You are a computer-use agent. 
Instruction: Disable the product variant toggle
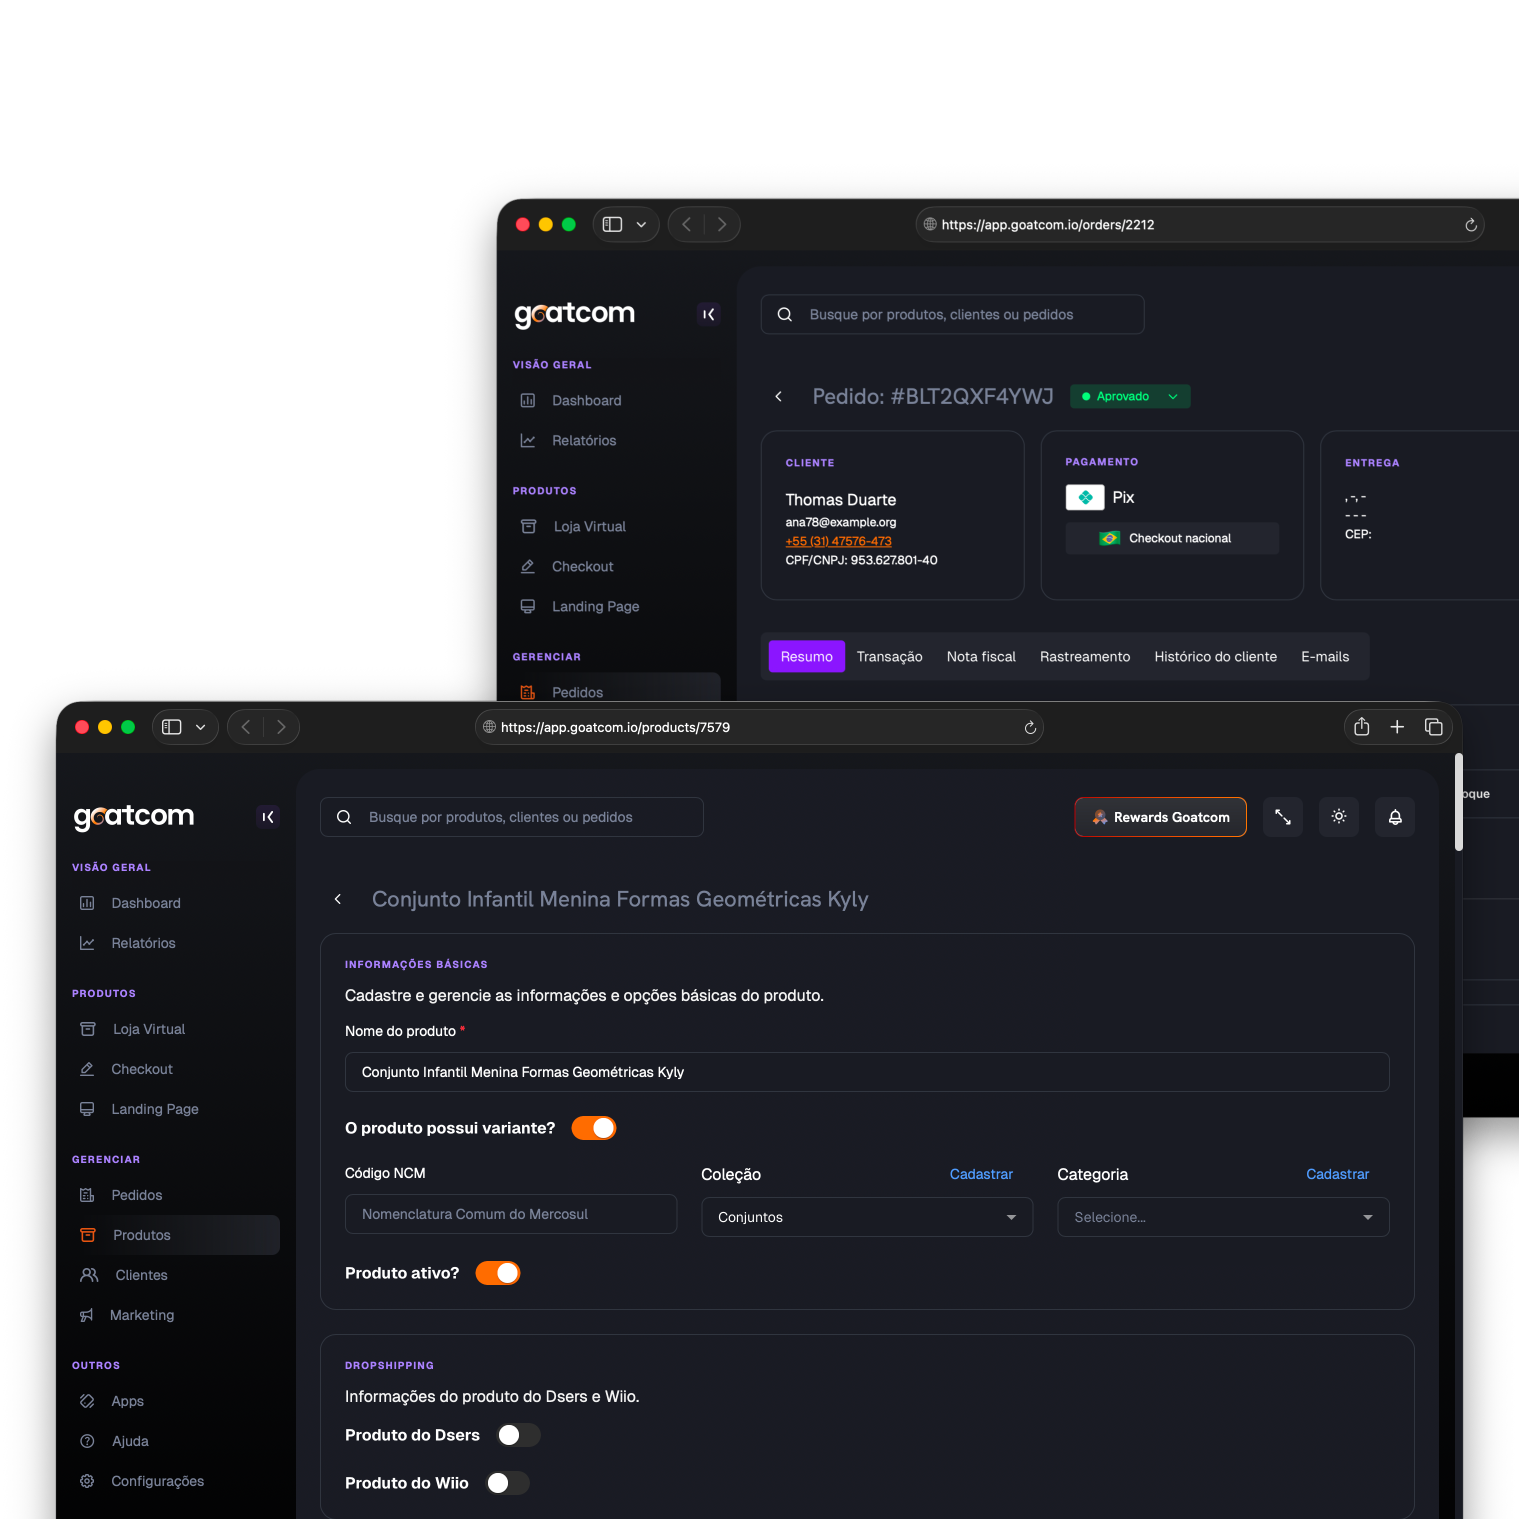(594, 1128)
